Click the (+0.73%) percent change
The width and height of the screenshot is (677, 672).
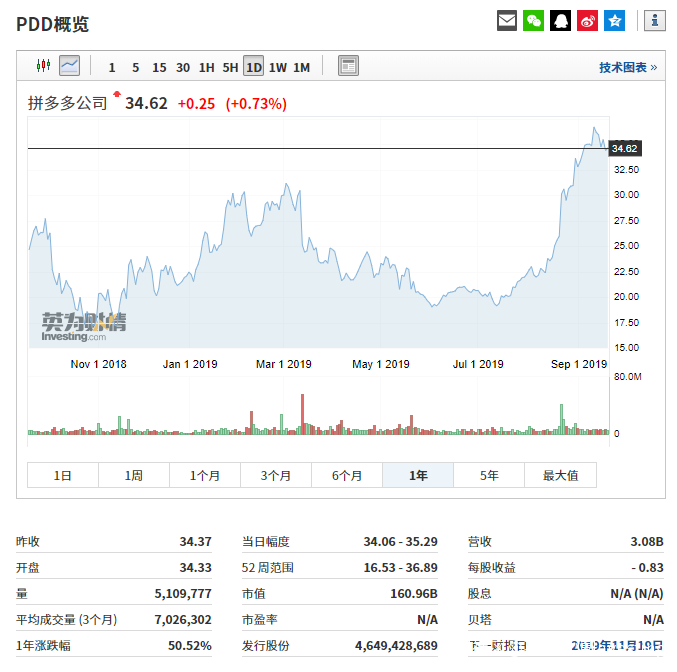[x=256, y=104]
